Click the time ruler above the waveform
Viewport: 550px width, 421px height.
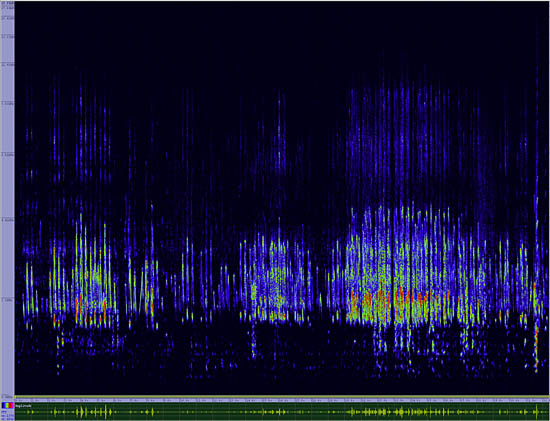coord(282,400)
